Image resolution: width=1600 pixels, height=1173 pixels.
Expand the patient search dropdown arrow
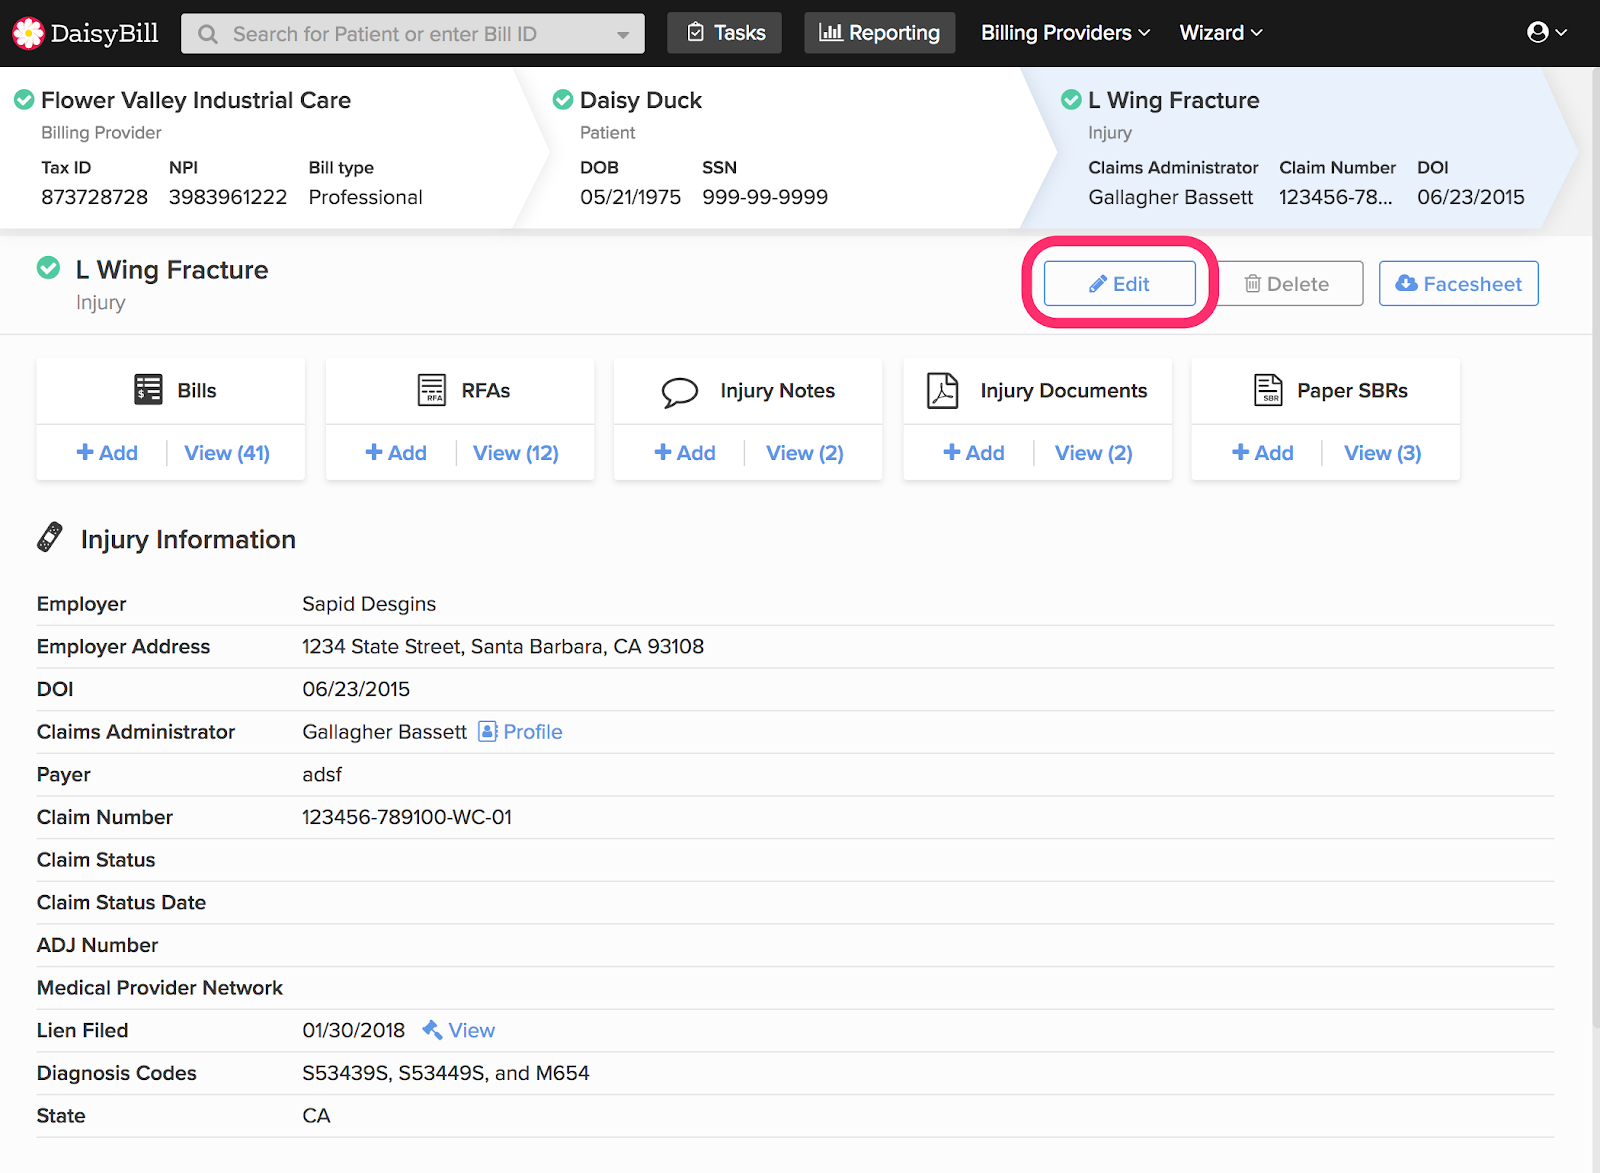tap(623, 35)
